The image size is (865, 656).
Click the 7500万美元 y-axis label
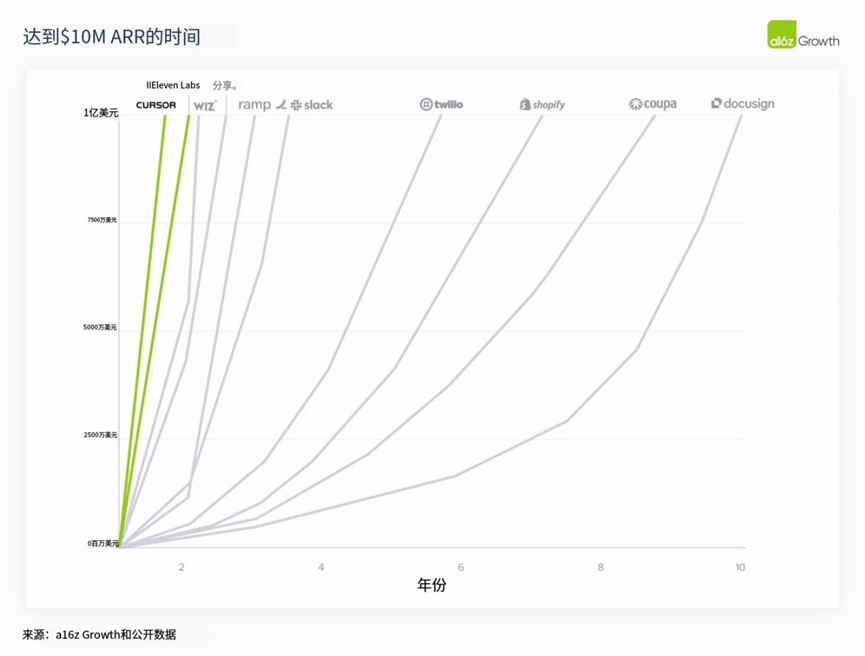102,220
